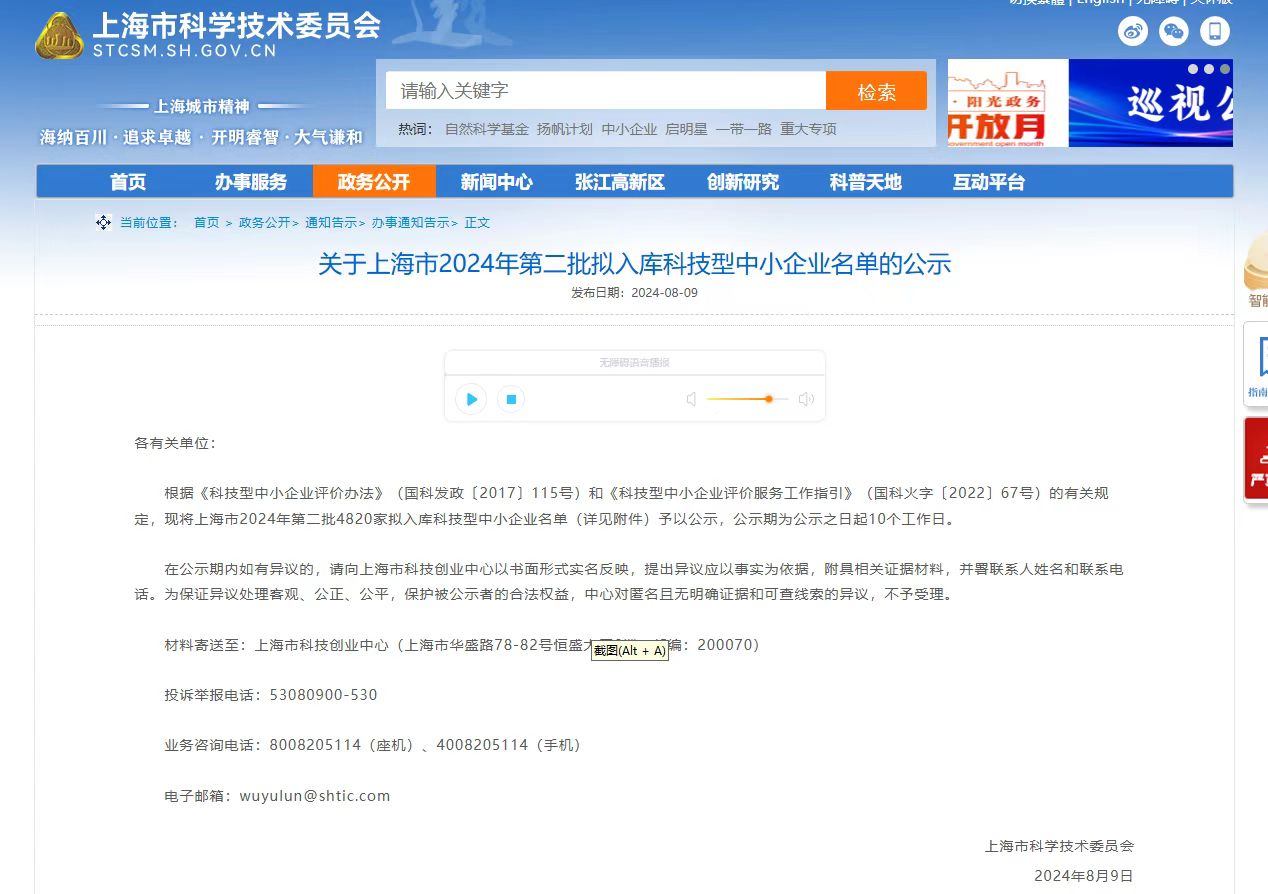This screenshot has height=894, width=1268.
Task: Click the mobile phone version icon
Action: pos(1215,31)
